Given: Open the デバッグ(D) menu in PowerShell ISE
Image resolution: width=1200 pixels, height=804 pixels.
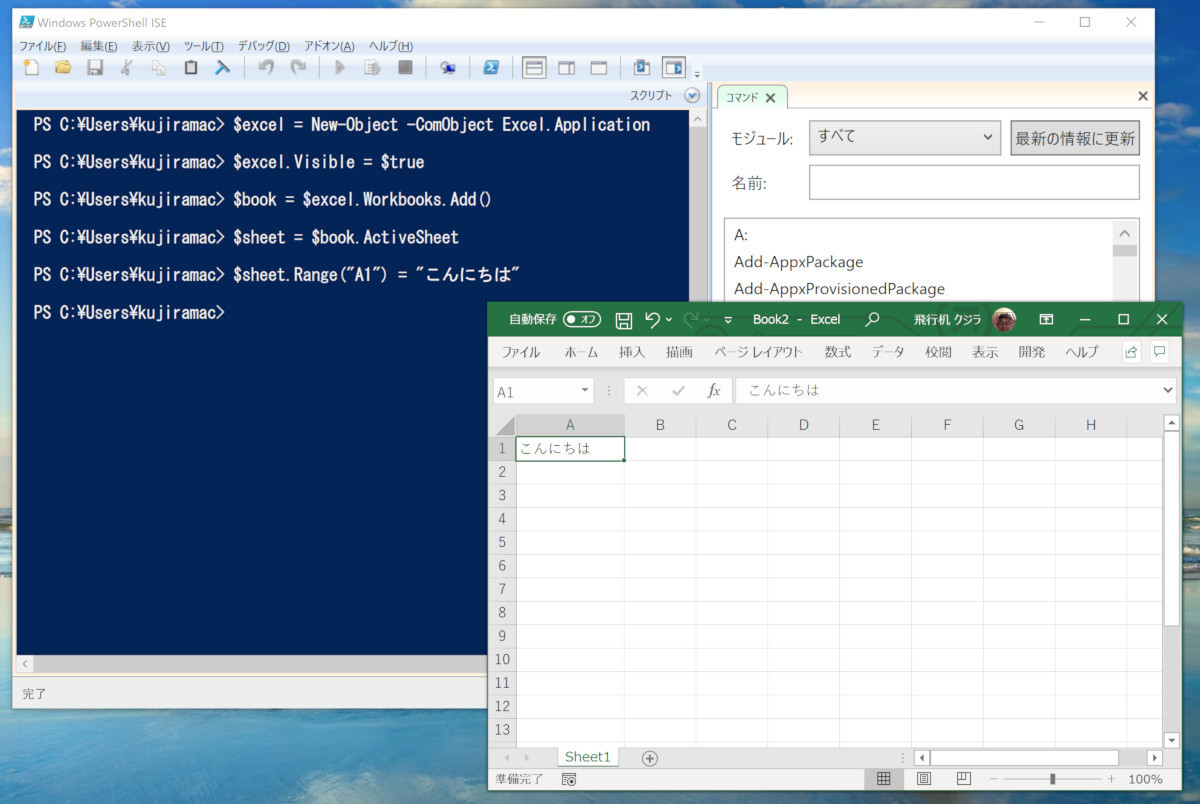Looking at the screenshot, I should (264, 46).
